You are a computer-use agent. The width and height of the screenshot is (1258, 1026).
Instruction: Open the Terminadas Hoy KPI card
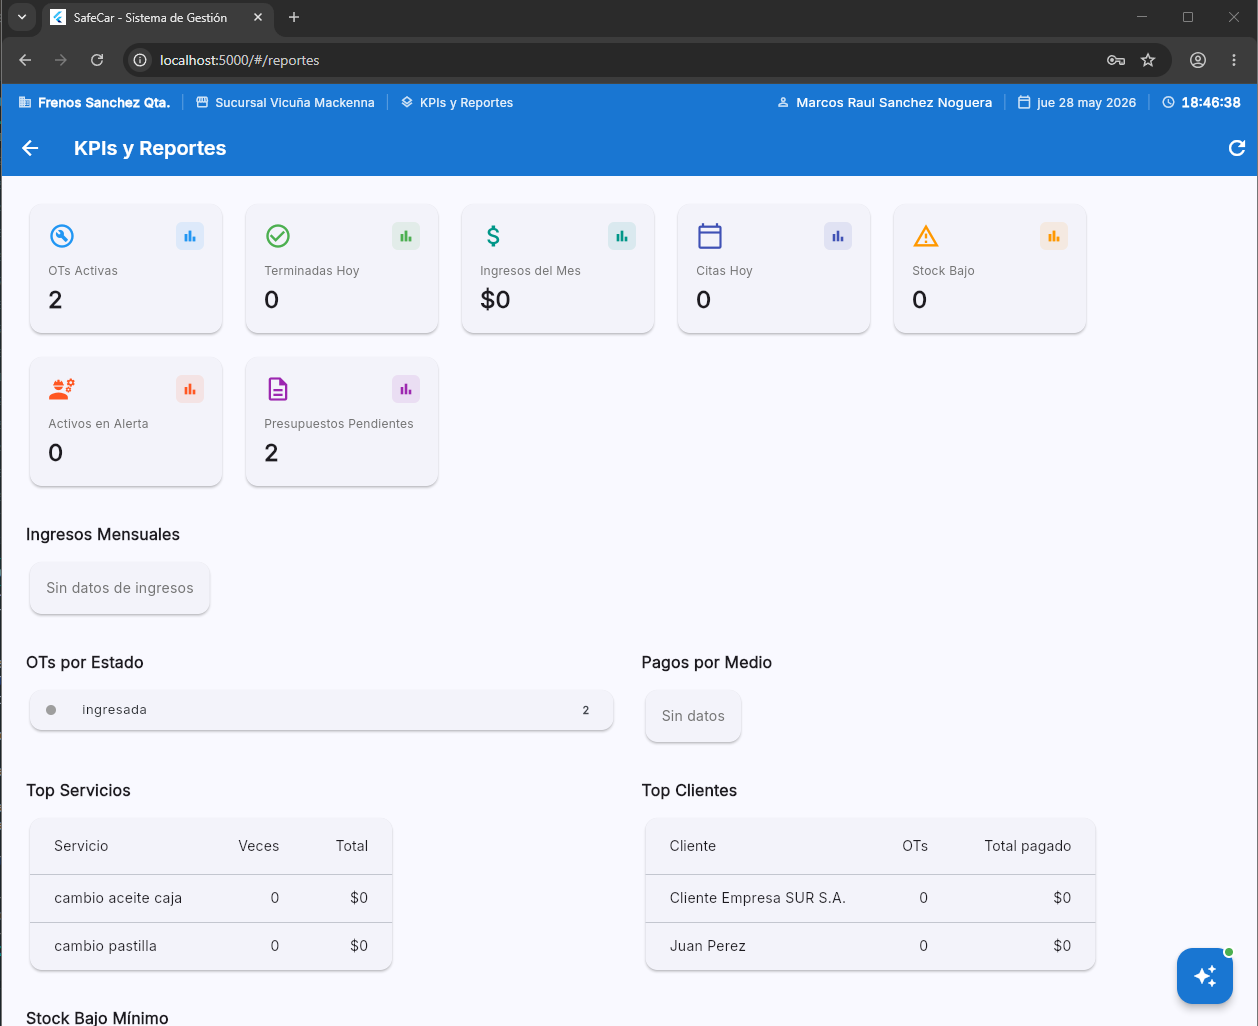342,269
